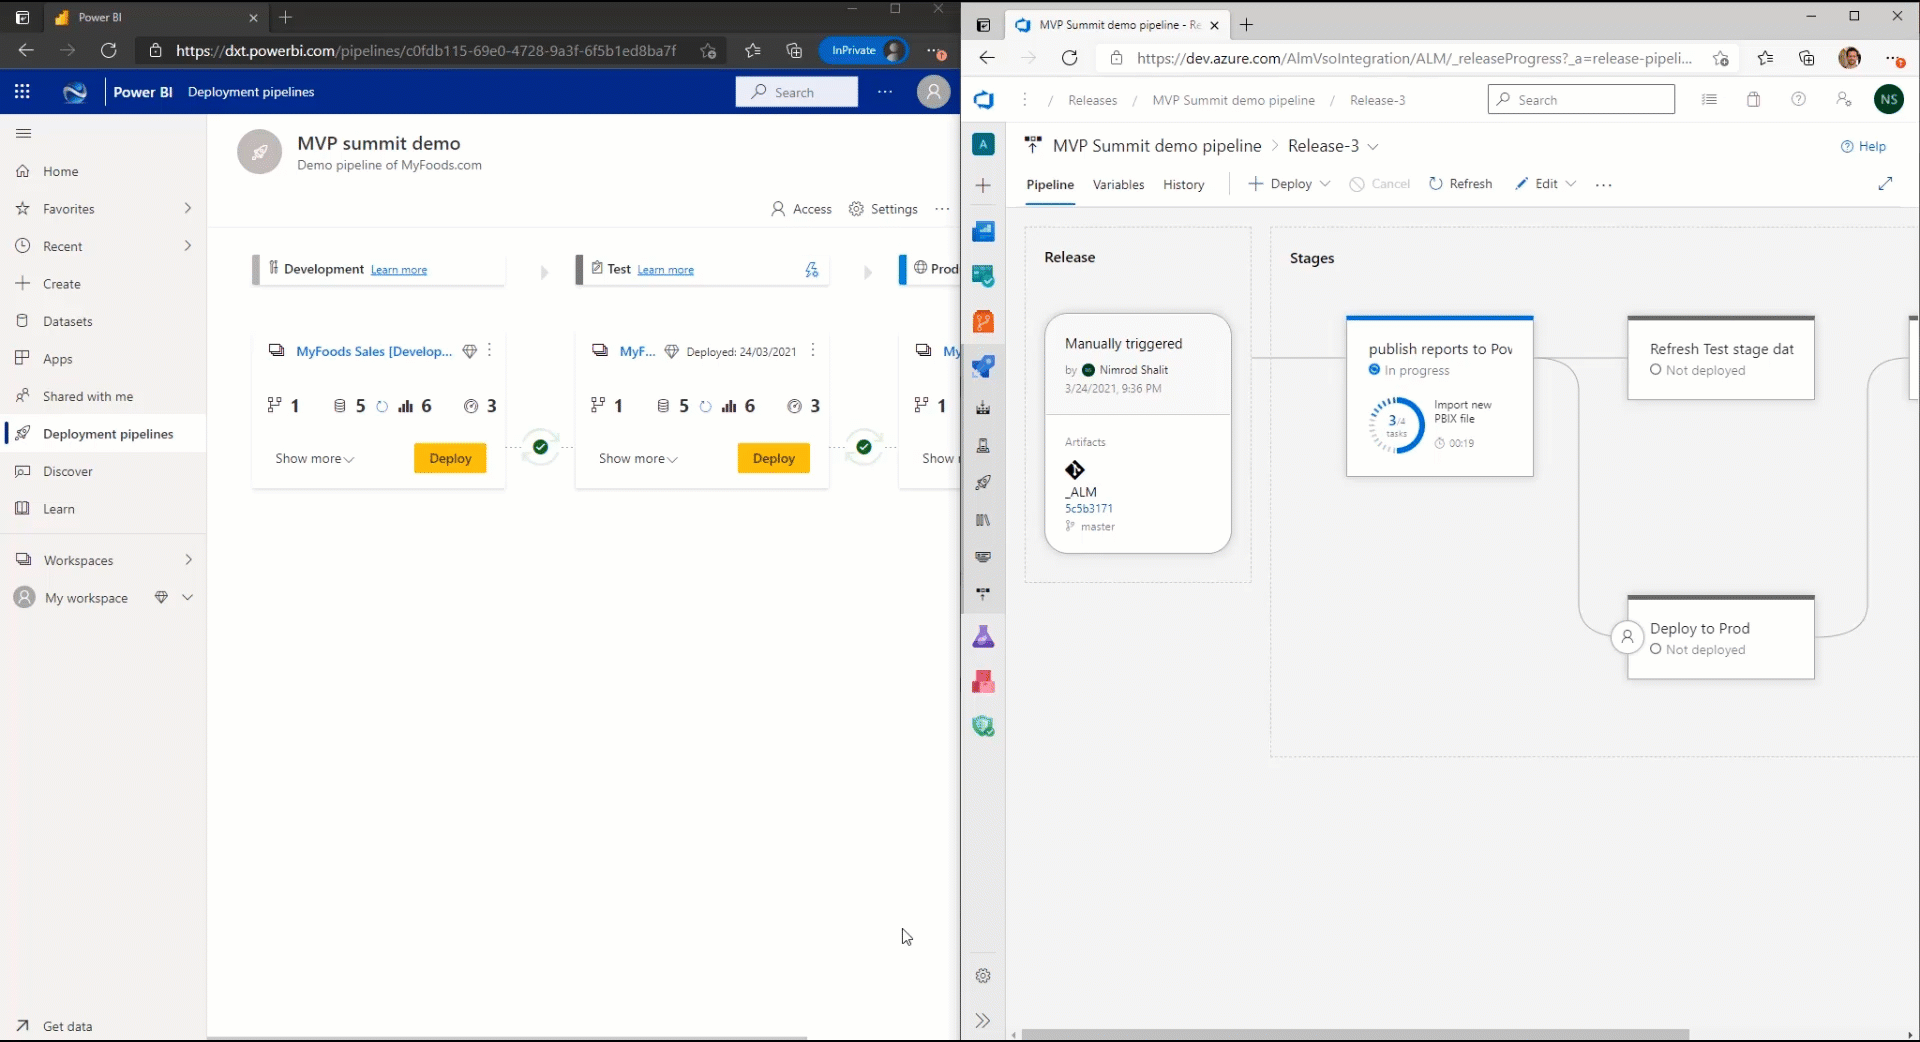Switch to the Variables tab
The image size is (1920, 1042).
point(1118,185)
